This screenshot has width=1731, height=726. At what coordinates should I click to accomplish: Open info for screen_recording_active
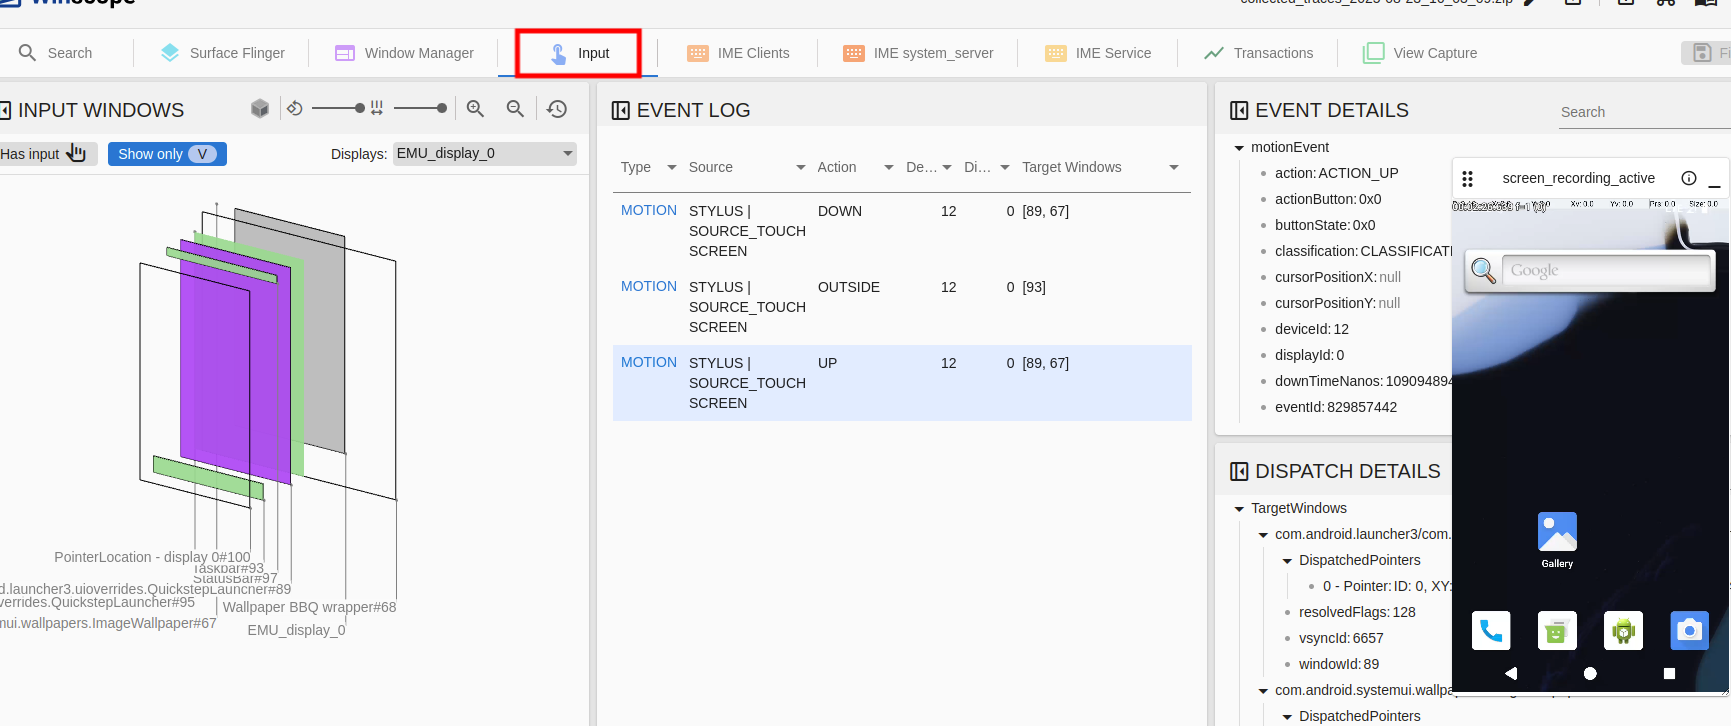click(1689, 178)
